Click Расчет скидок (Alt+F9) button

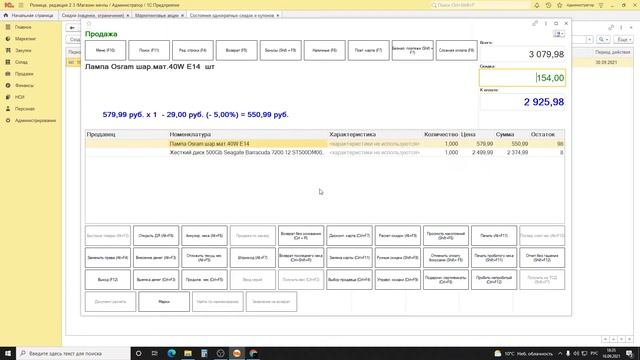(398, 236)
